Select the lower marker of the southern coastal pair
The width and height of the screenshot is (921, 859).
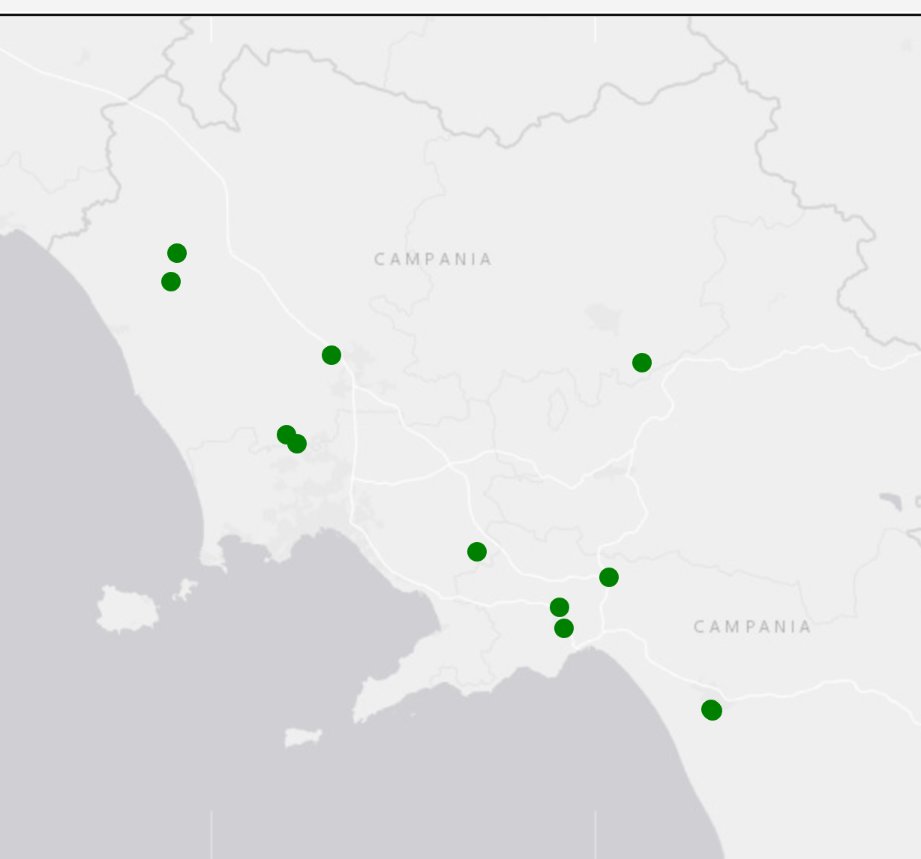pos(563,629)
